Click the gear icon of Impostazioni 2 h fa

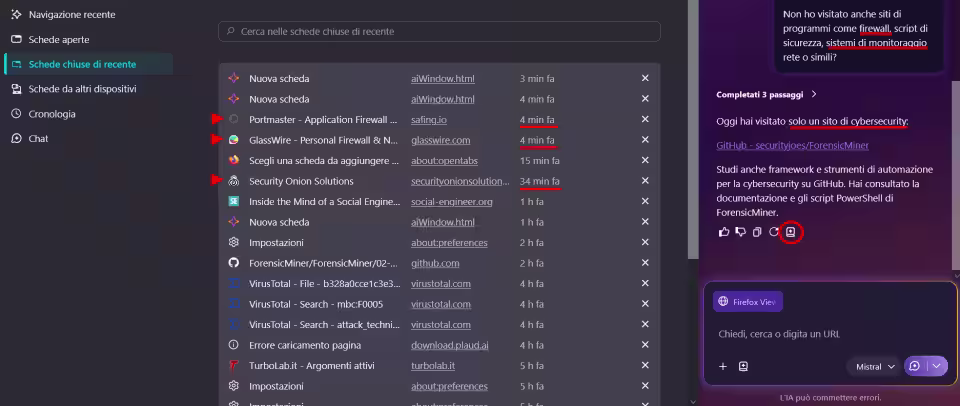pos(233,242)
